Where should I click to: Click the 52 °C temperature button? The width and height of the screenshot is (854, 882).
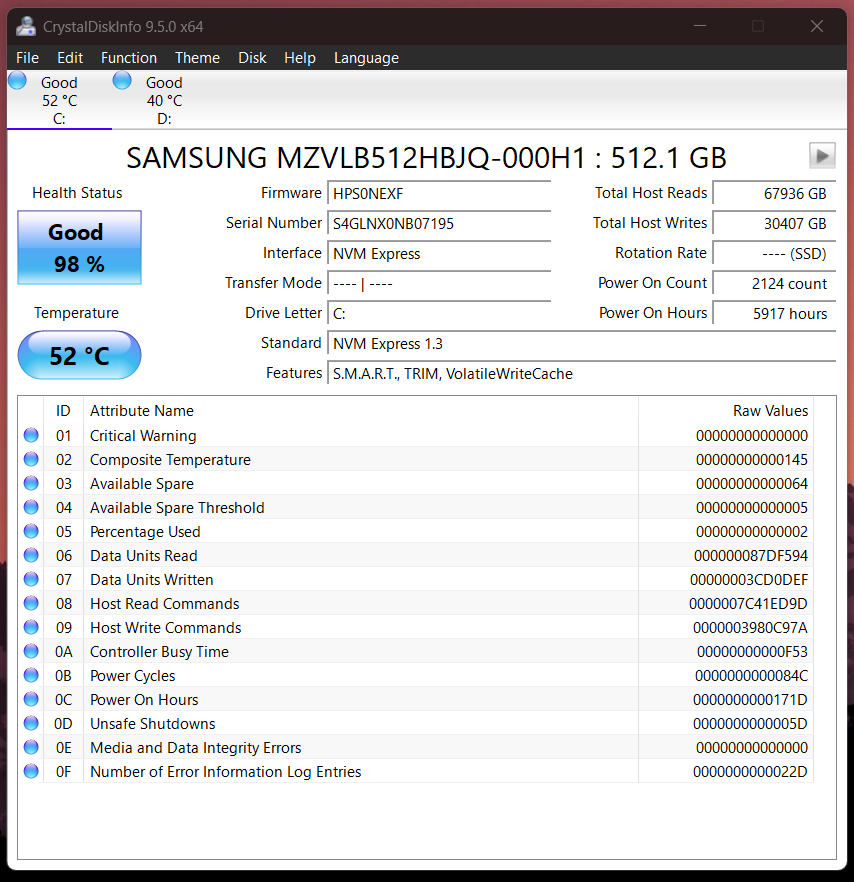point(79,356)
